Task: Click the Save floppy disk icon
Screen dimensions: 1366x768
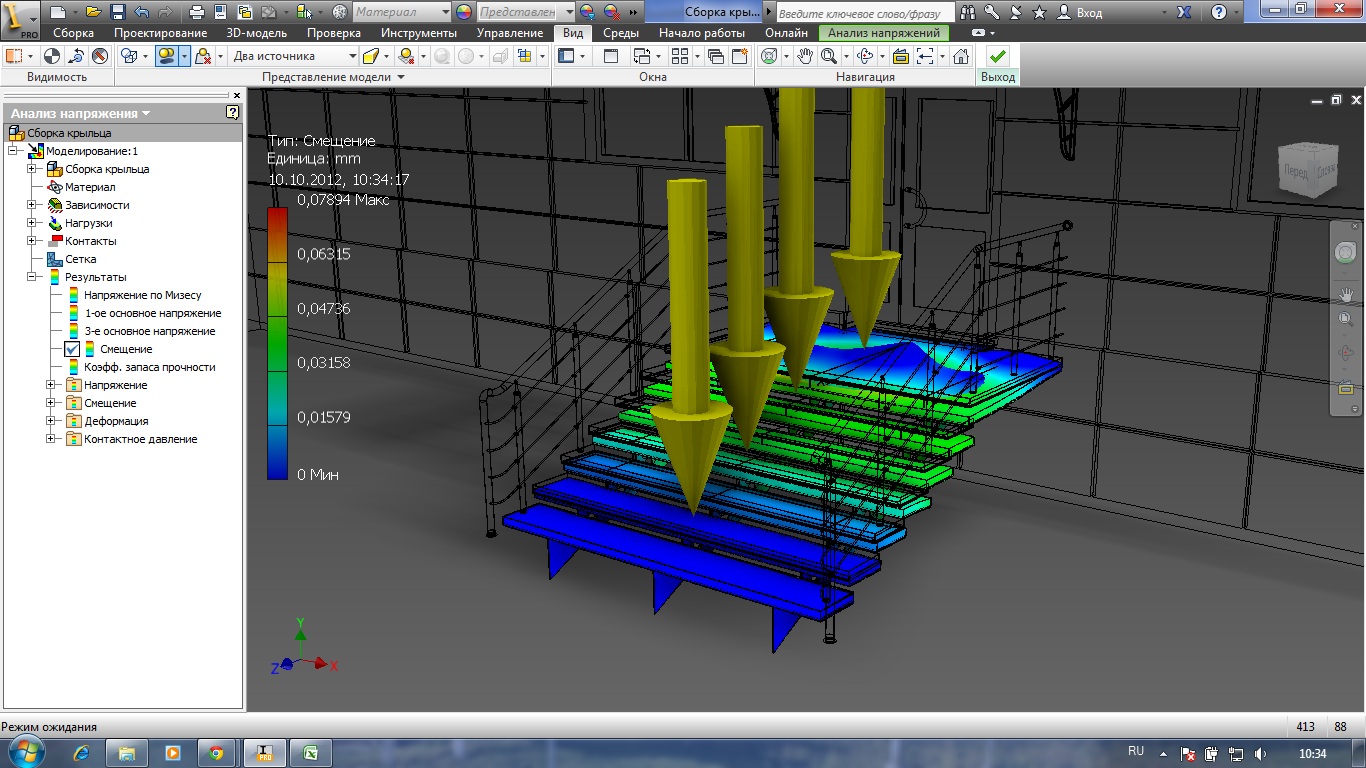Action: click(117, 12)
